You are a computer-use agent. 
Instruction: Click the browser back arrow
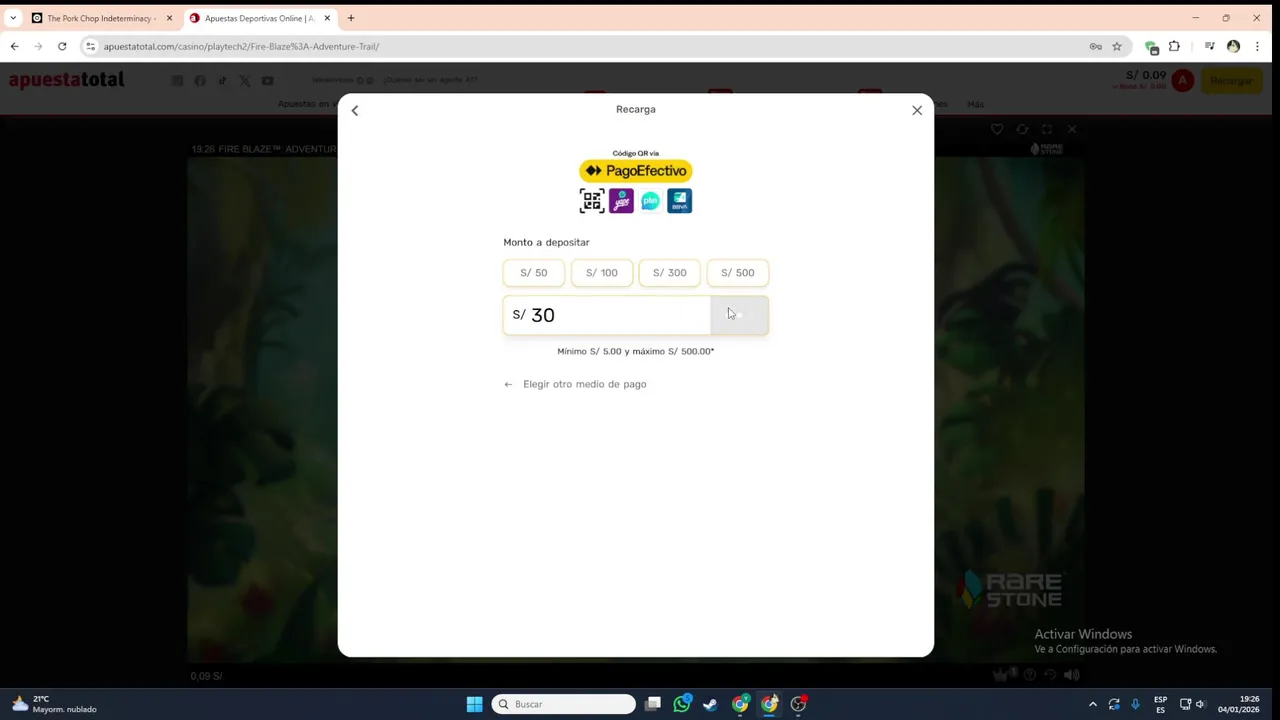click(x=14, y=46)
